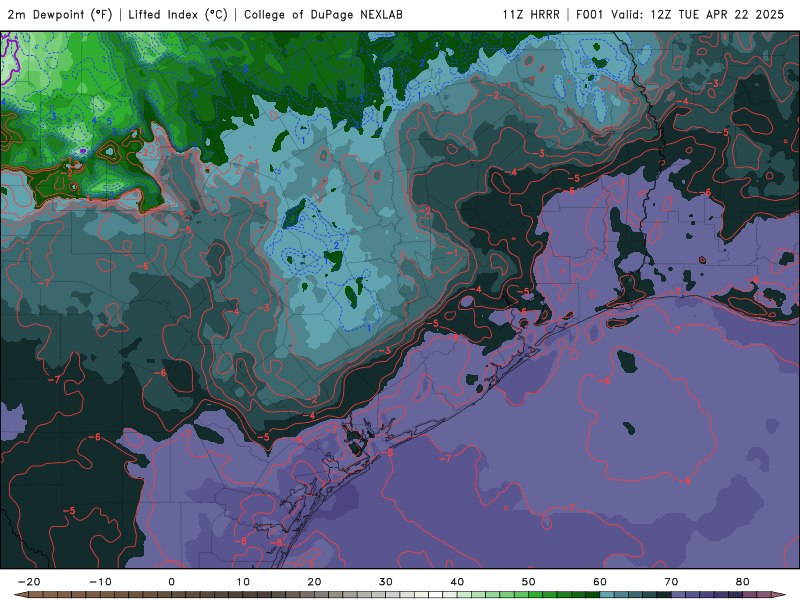Viewport: 800px width, 600px height.
Task: Click the 20 value on the color scale
Action: coord(314,582)
